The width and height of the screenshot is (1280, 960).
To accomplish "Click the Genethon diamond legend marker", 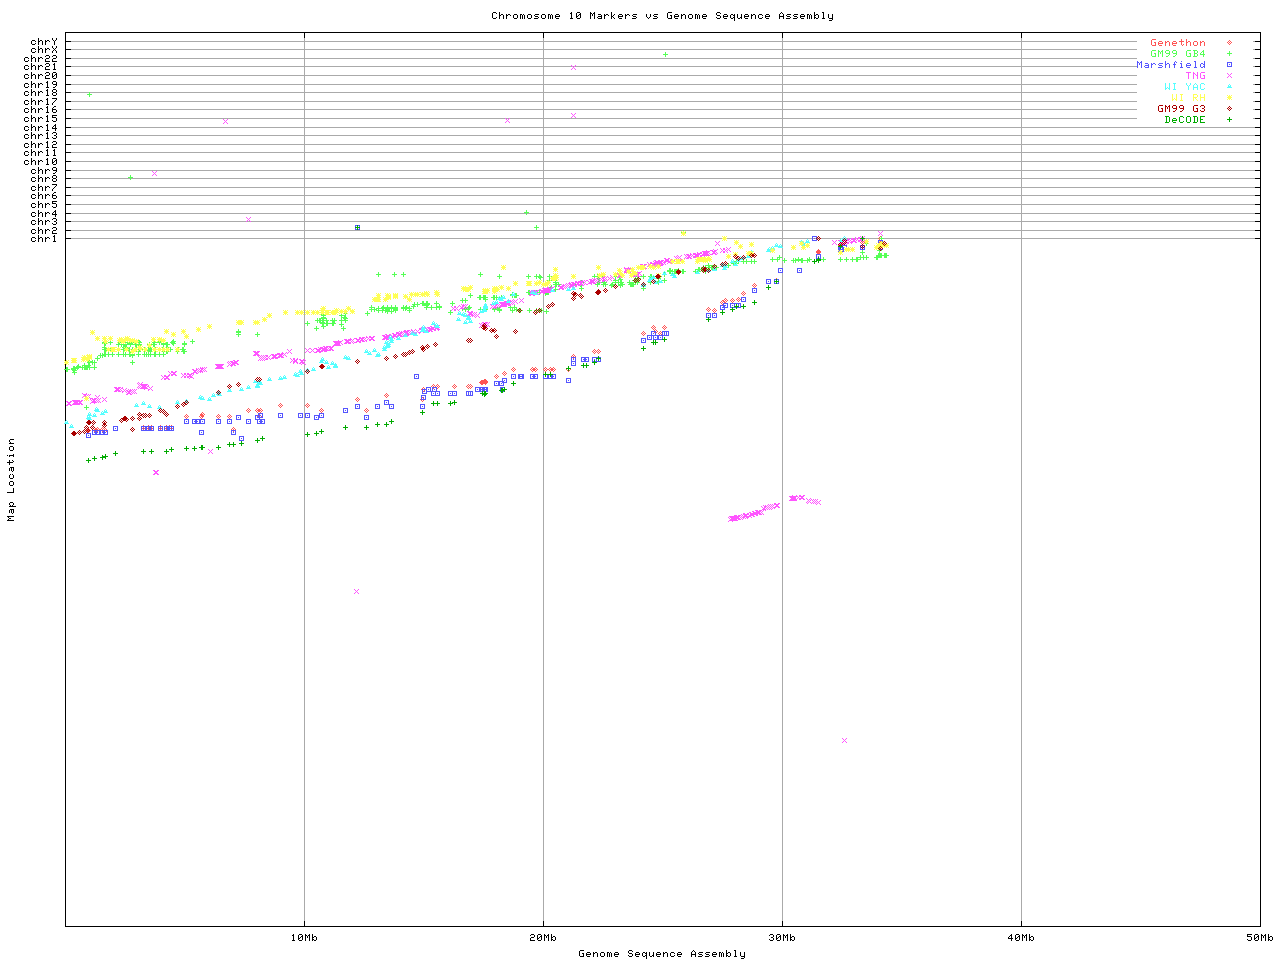I will coord(1229,43).
